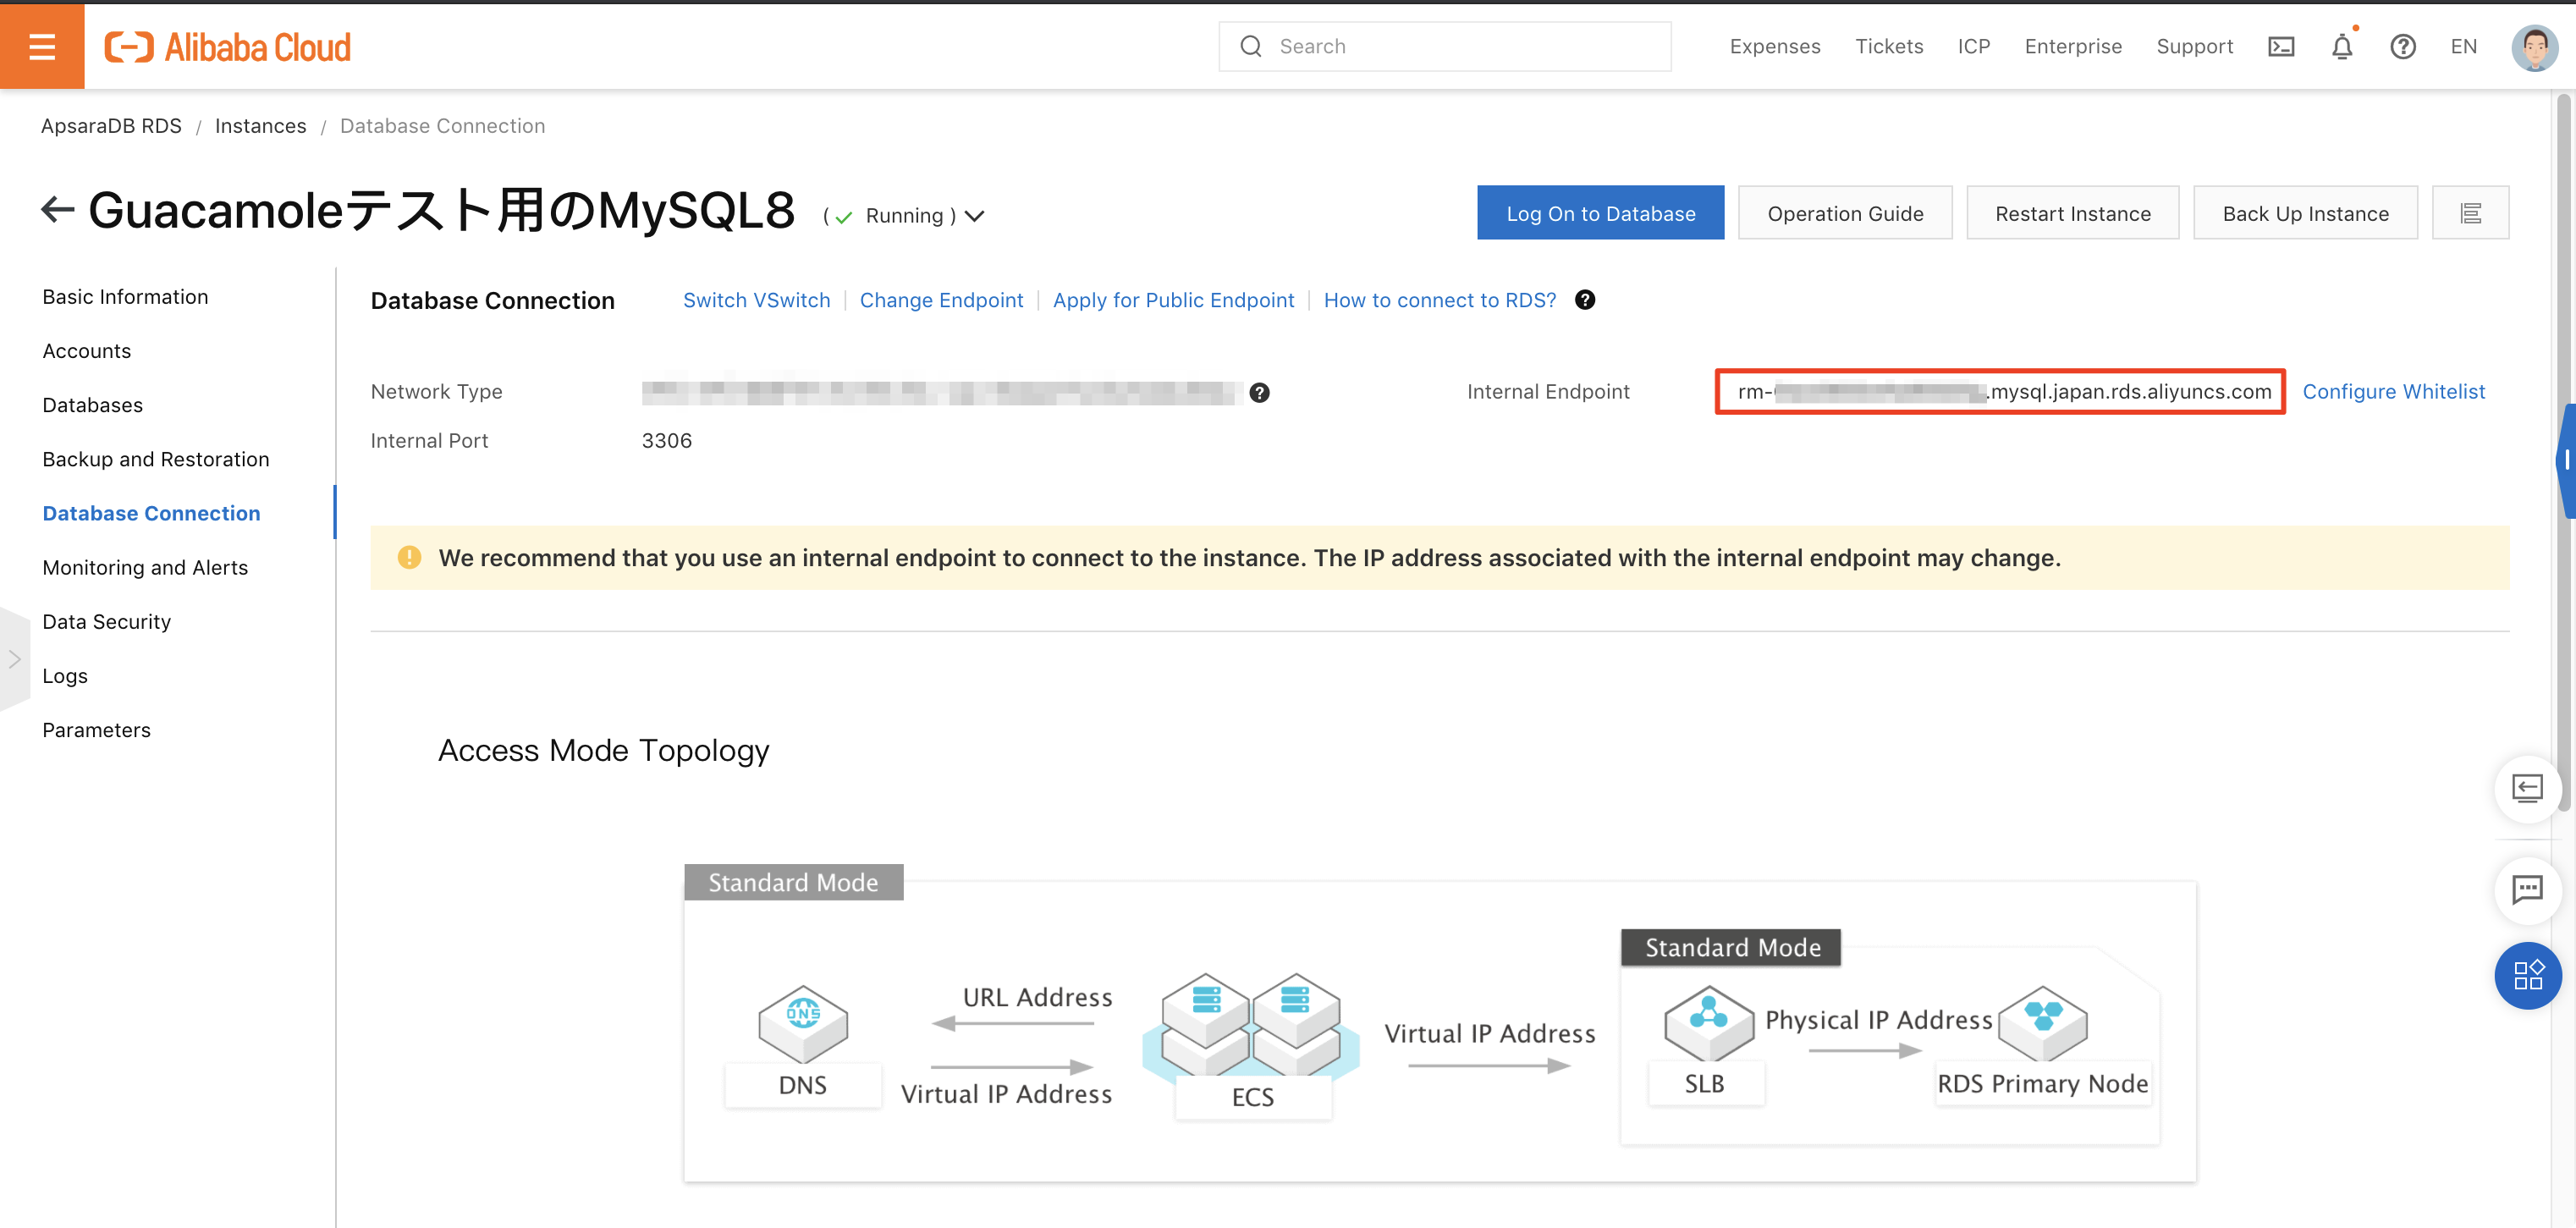Open Basic Information in sidebar
This screenshot has width=2576, height=1228.
(x=125, y=297)
